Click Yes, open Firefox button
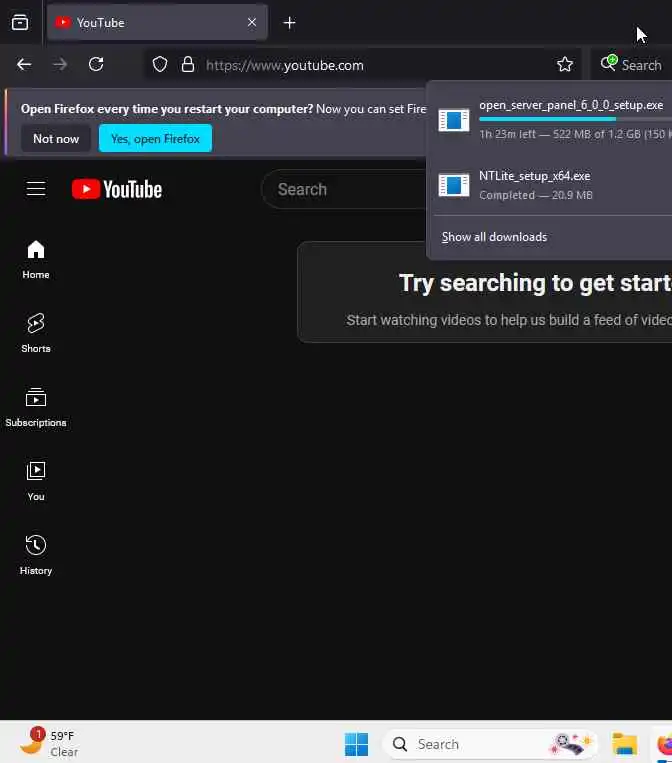 [155, 139]
